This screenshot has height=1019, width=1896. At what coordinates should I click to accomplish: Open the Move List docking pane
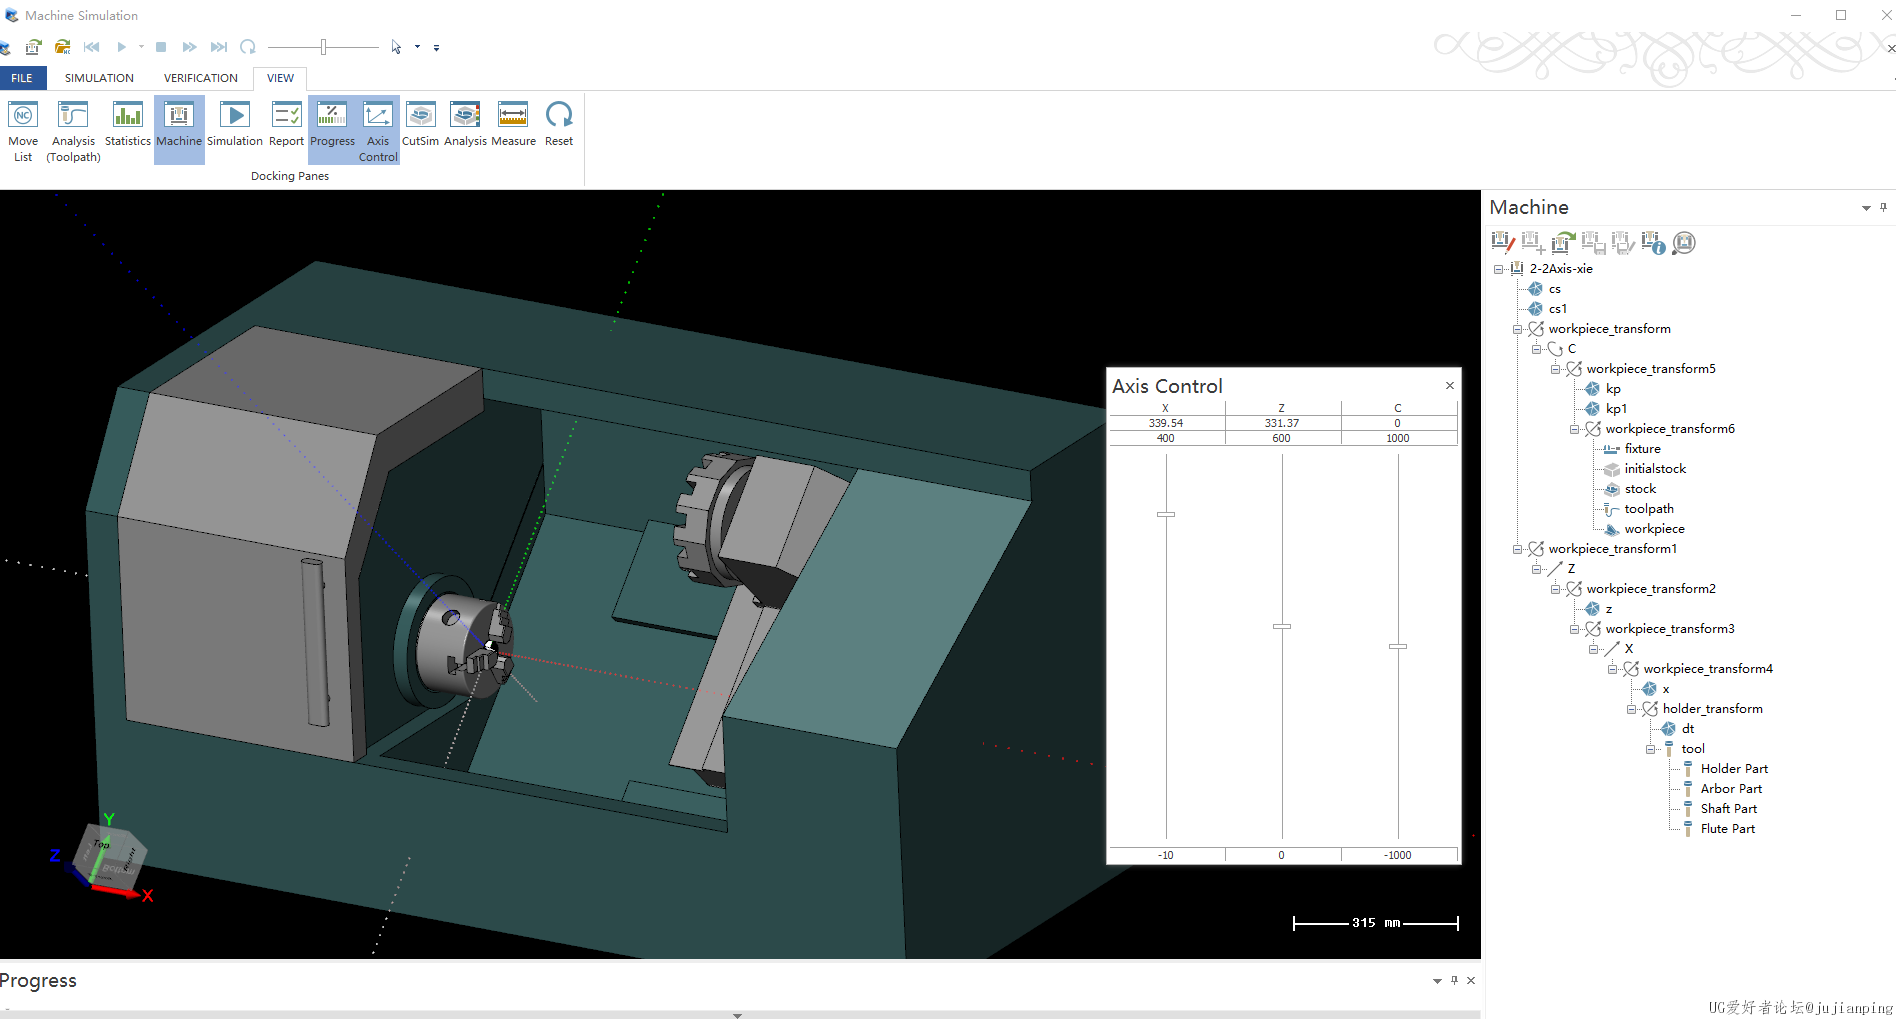[23, 131]
